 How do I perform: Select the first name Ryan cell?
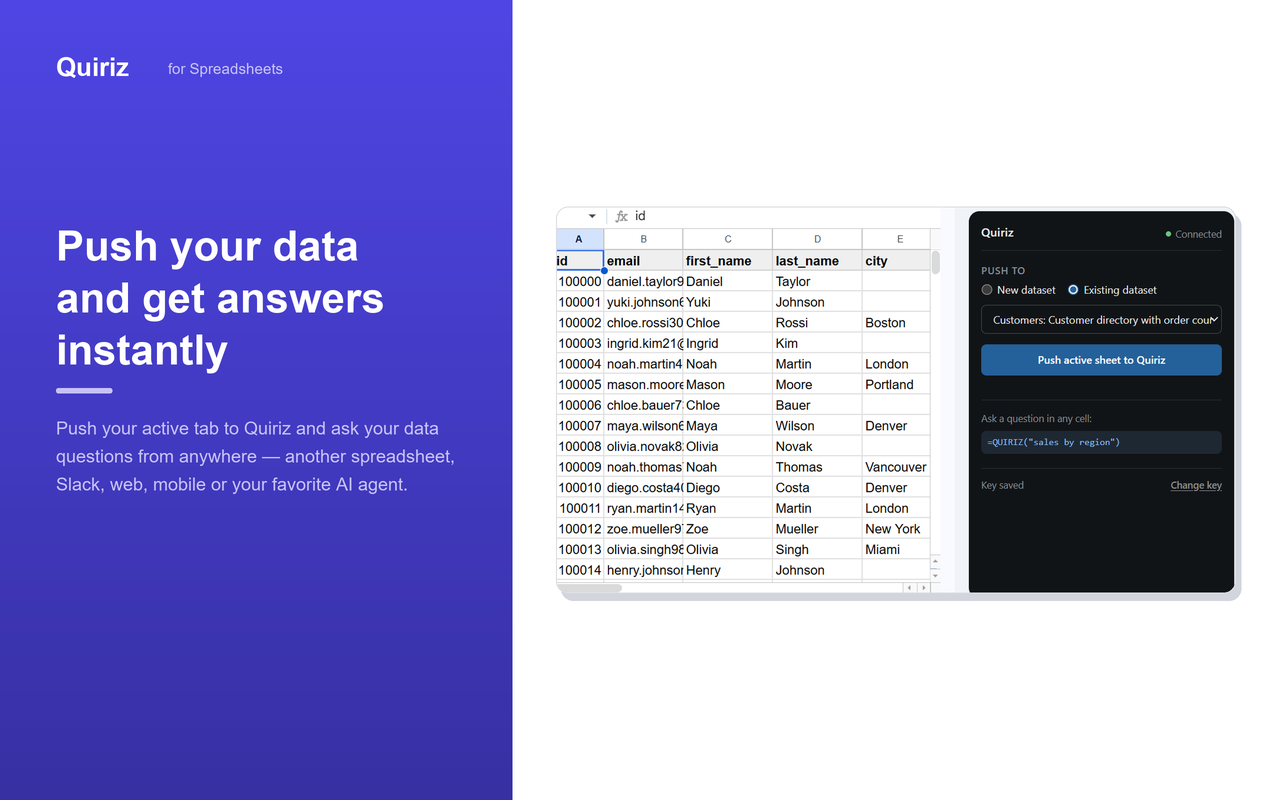728,508
